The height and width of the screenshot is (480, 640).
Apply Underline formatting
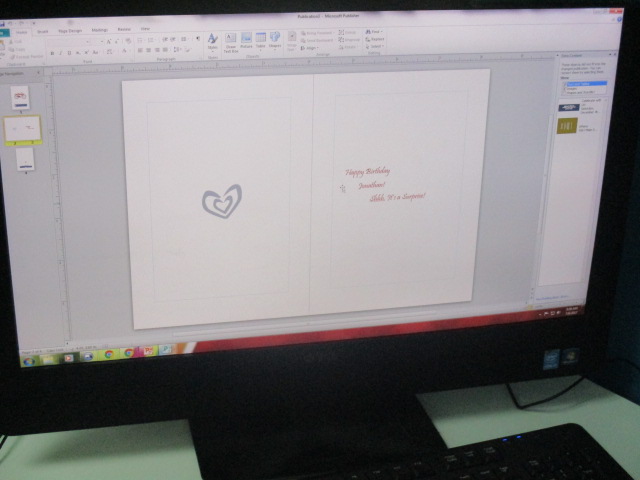click(x=69, y=53)
